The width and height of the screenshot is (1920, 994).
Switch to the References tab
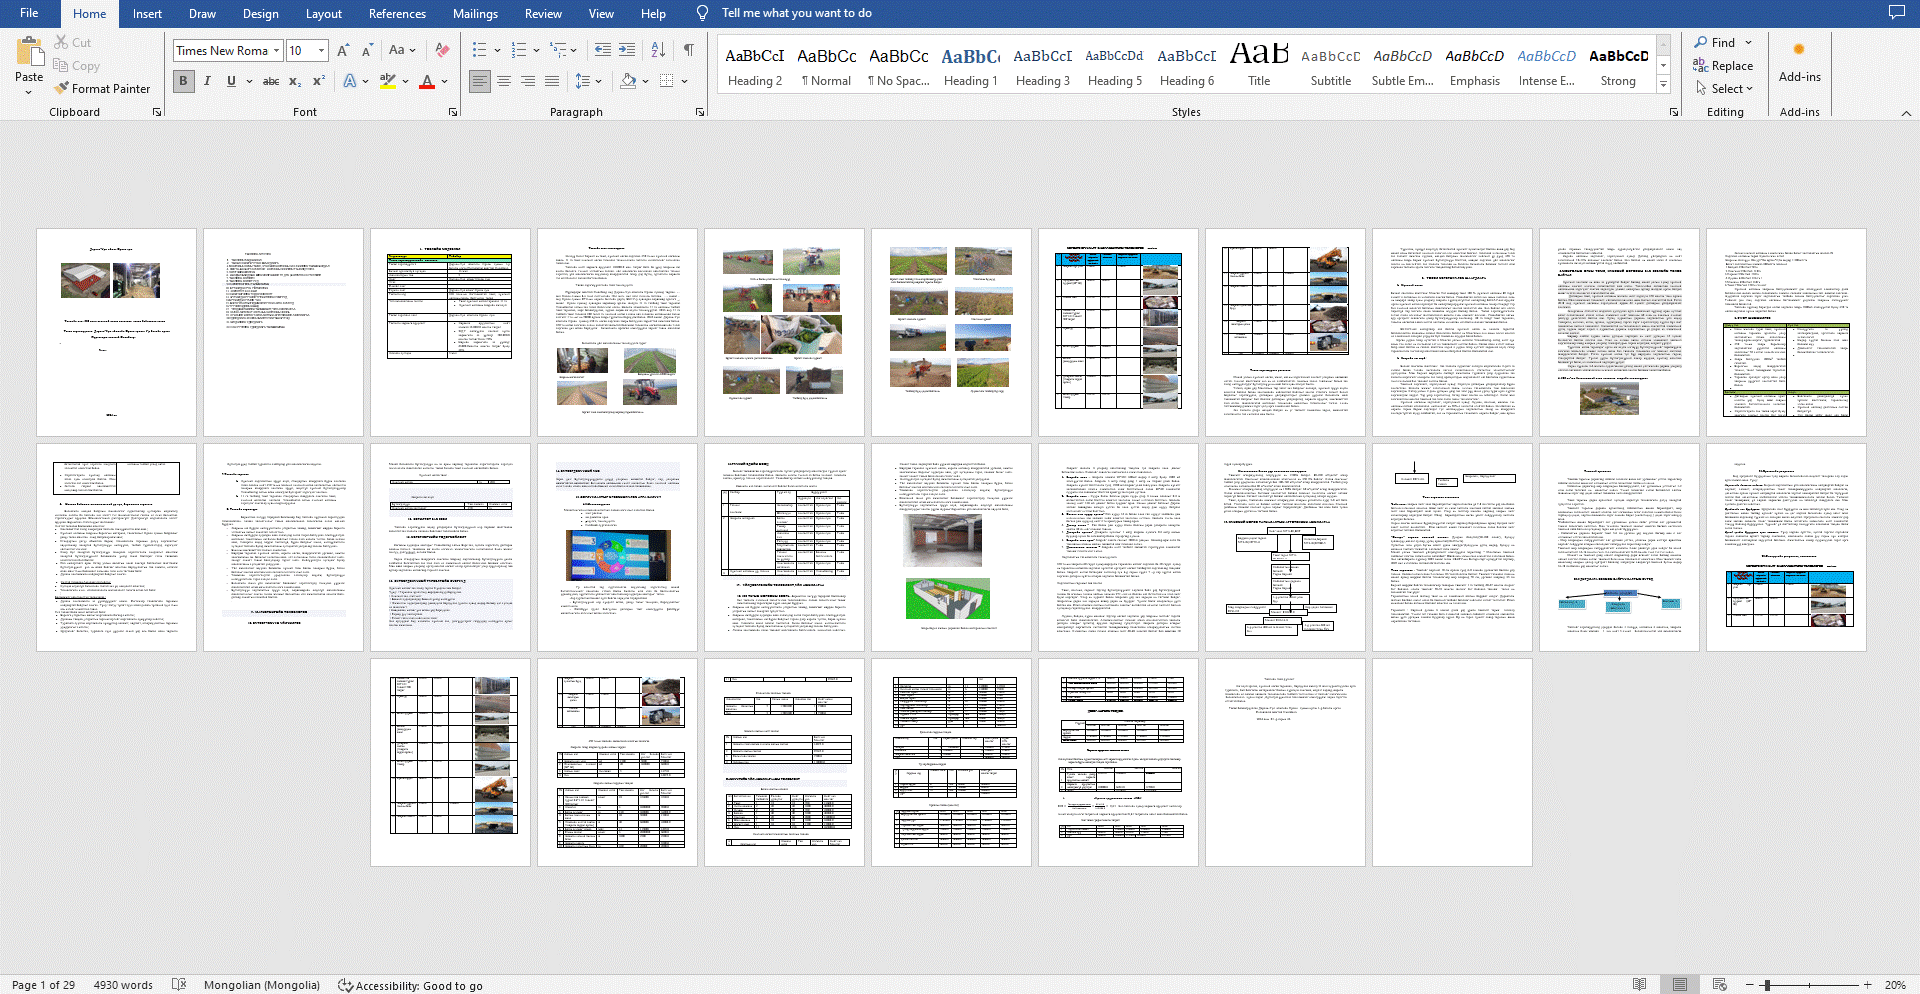397,13
